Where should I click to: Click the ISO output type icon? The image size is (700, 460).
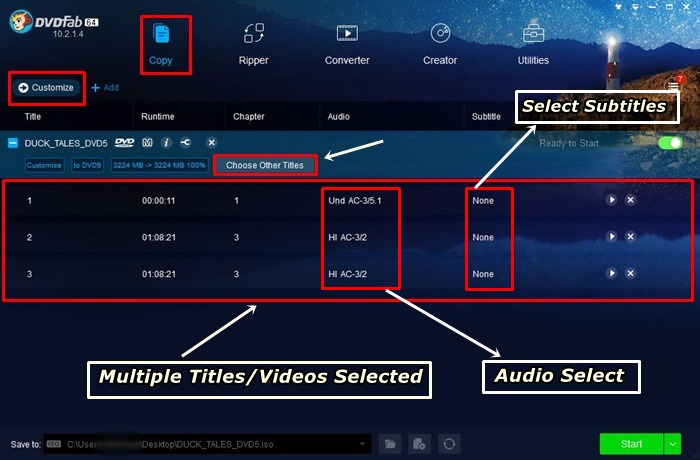(54, 444)
